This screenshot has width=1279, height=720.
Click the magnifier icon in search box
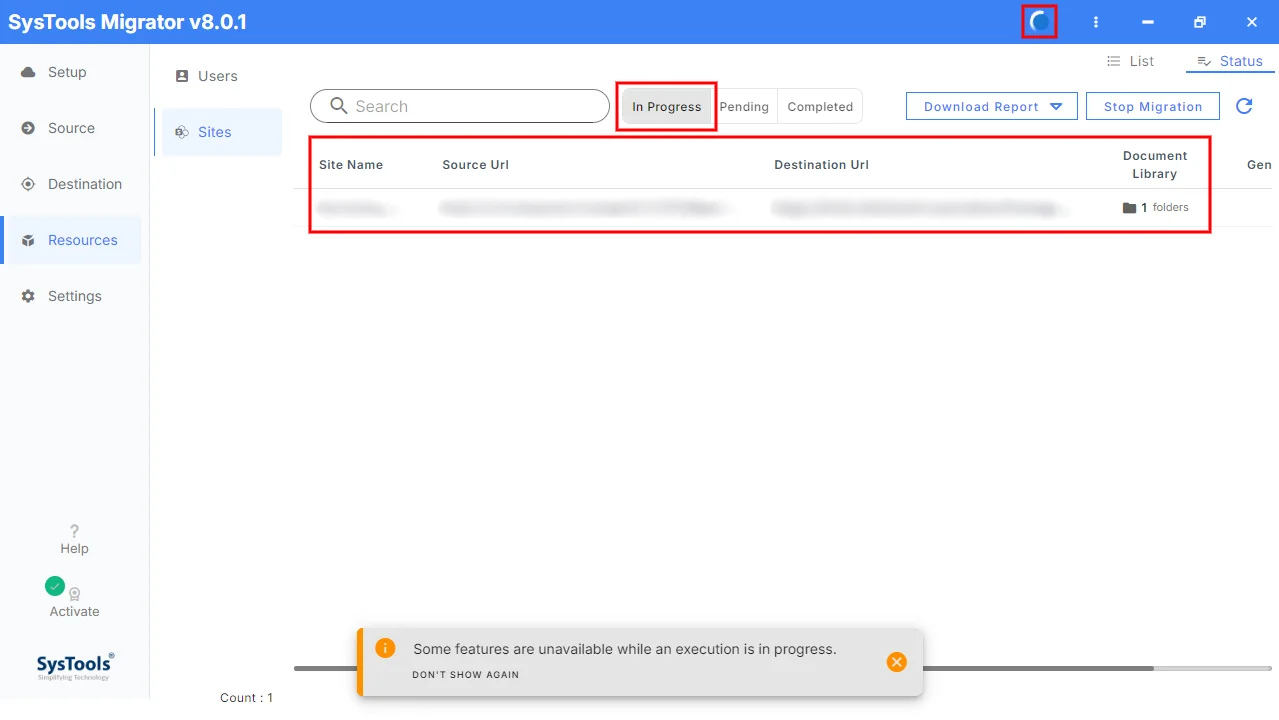(x=339, y=106)
